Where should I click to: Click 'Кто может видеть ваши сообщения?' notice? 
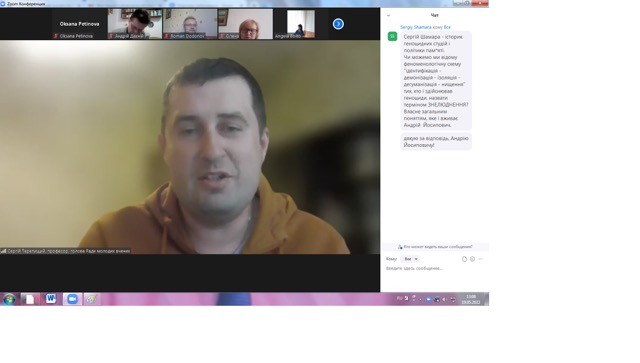[x=435, y=247]
